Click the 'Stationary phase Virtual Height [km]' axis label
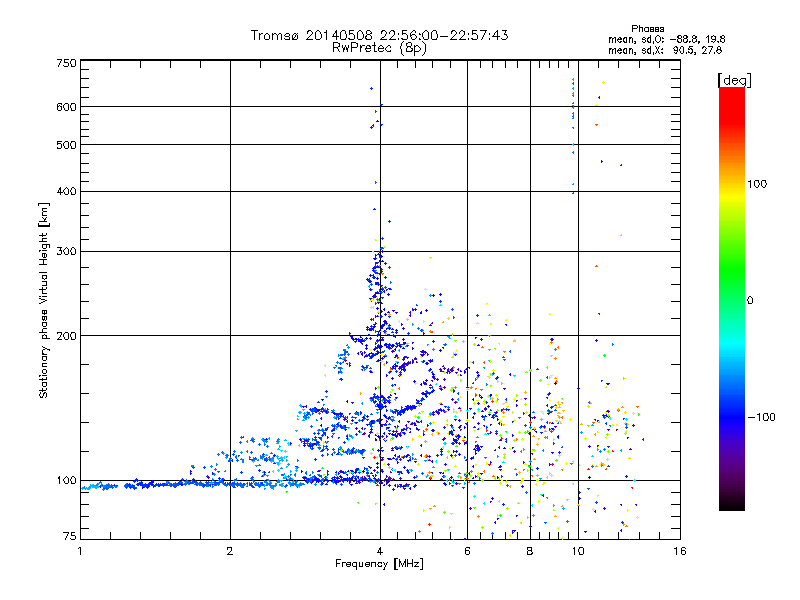Viewport: 800px width, 600px height. click(x=44, y=301)
